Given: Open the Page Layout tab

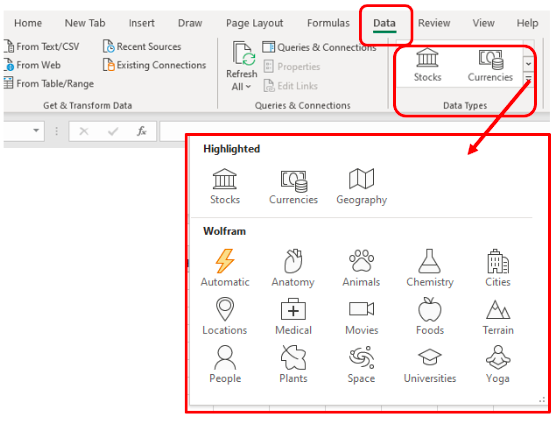Looking at the screenshot, I should [254, 23].
